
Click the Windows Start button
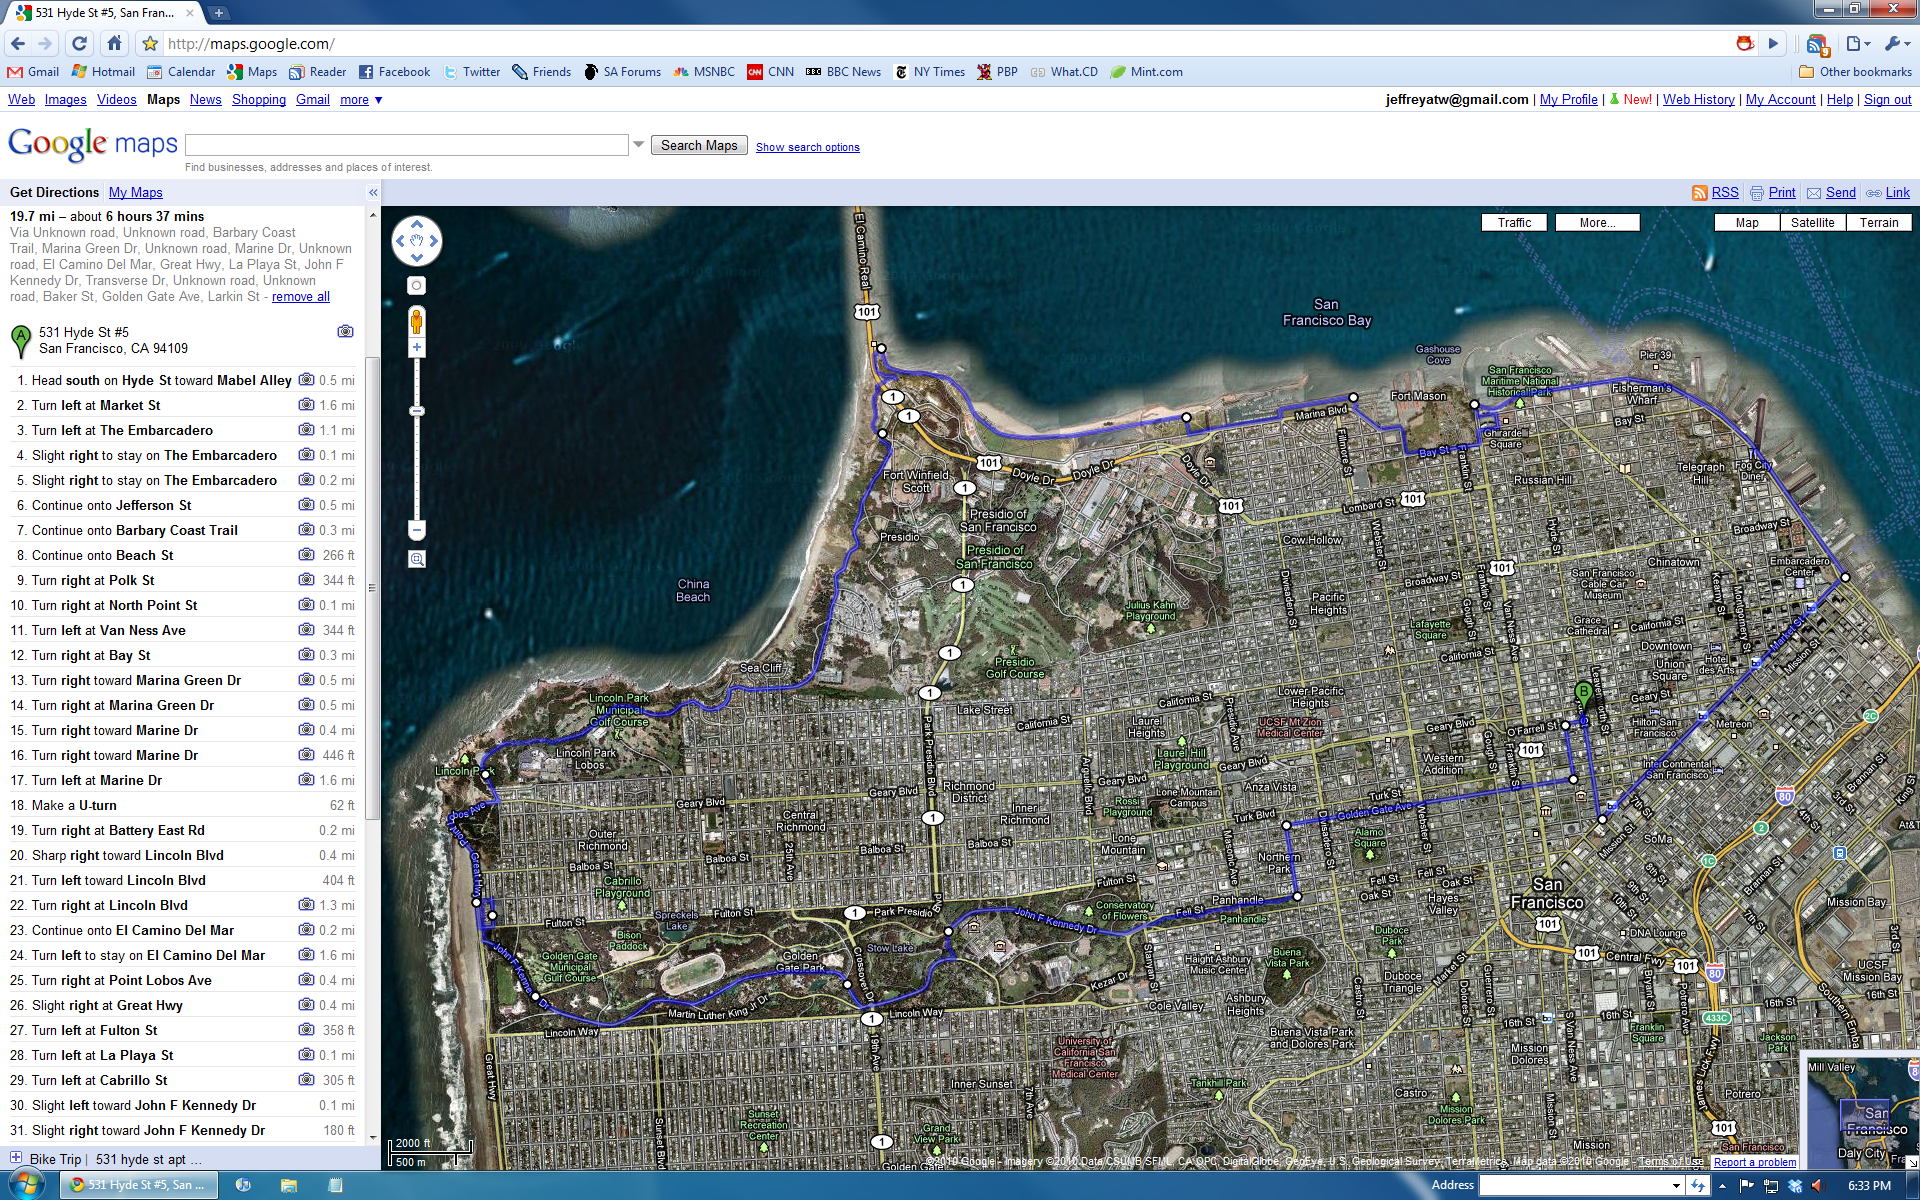27,1185
